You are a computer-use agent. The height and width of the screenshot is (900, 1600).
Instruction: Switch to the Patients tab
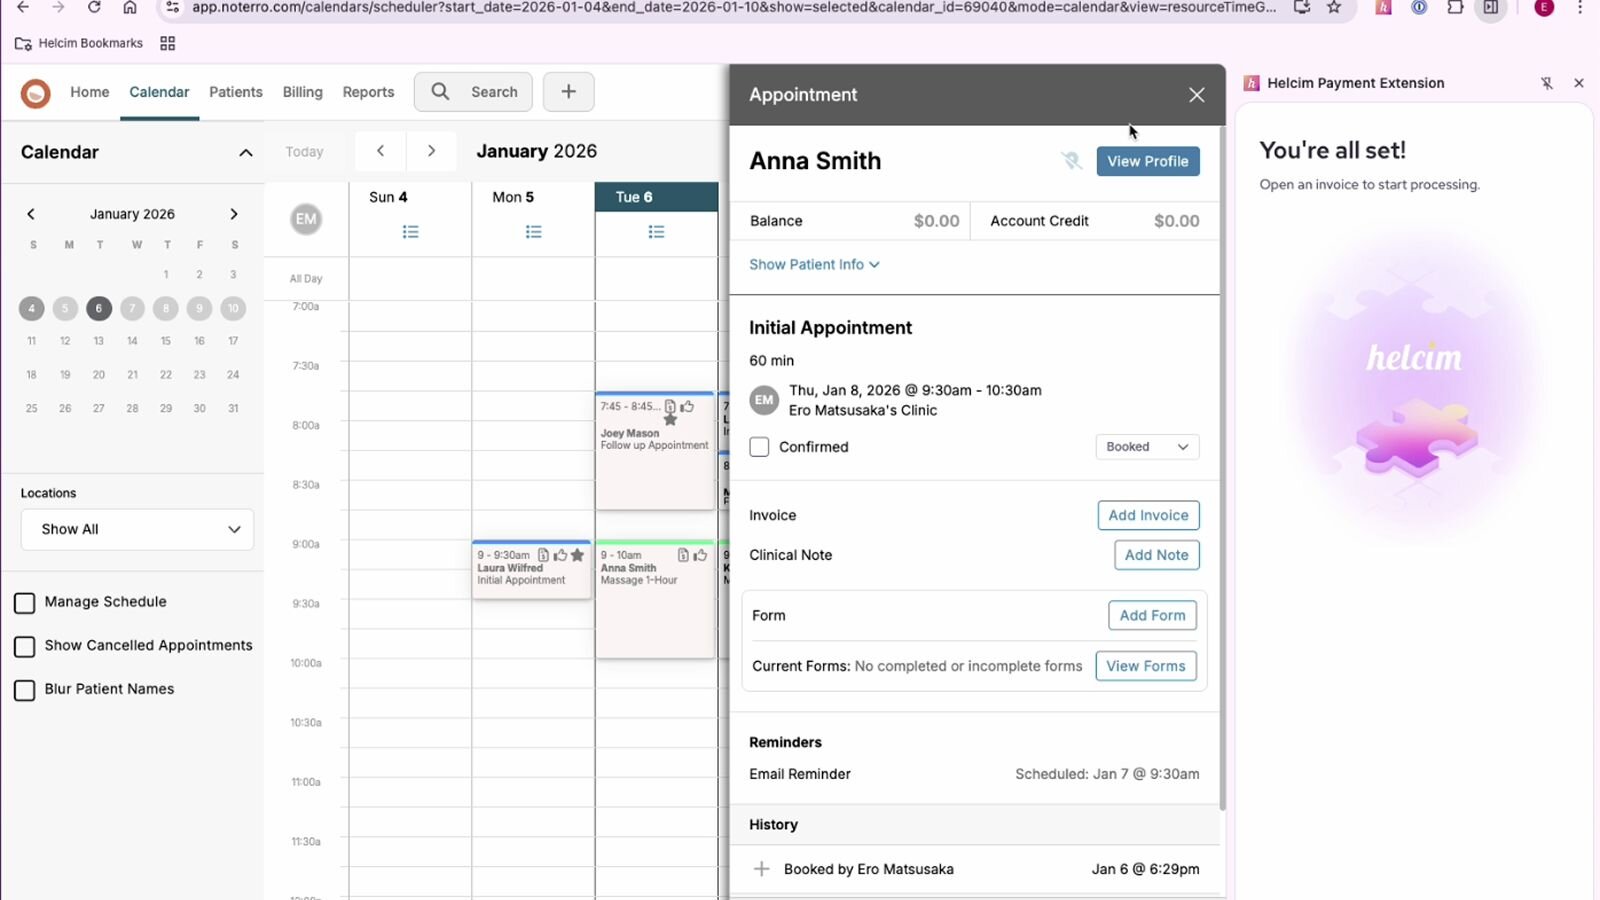[235, 92]
